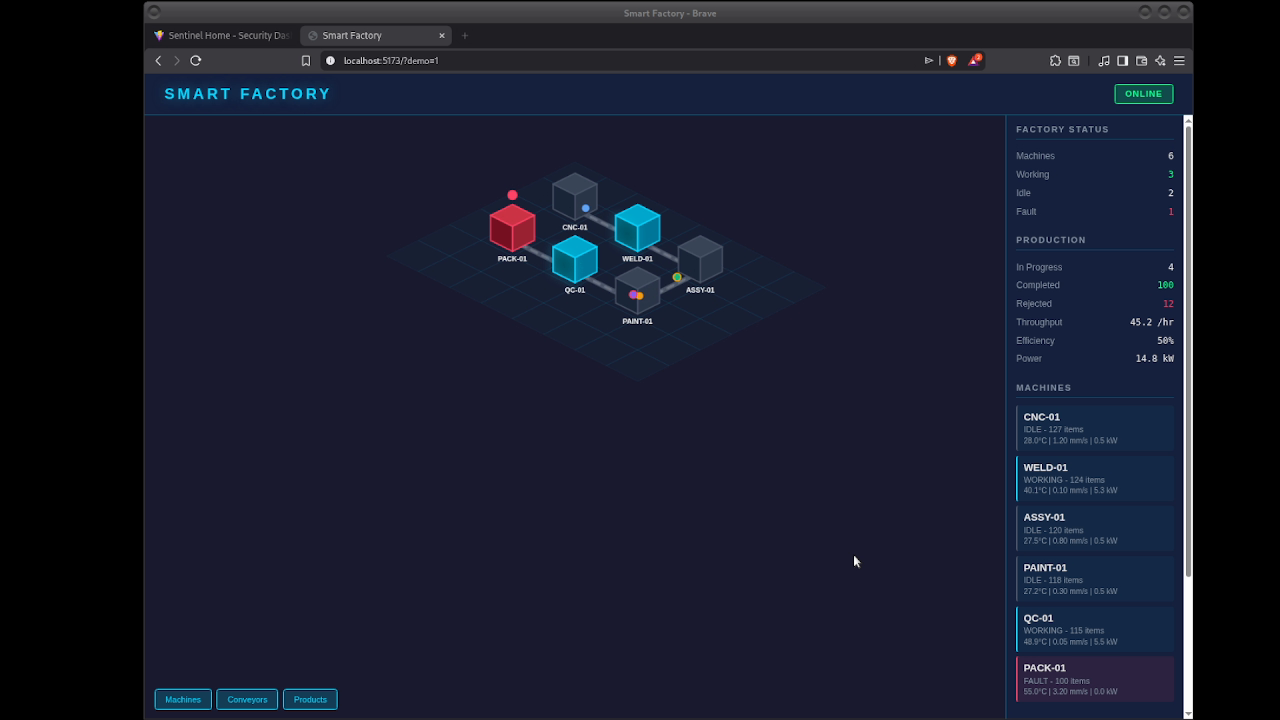This screenshot has width=1280, height=720.
Task: Switch to the Sentinel Home tab
Action: [222, 35]
